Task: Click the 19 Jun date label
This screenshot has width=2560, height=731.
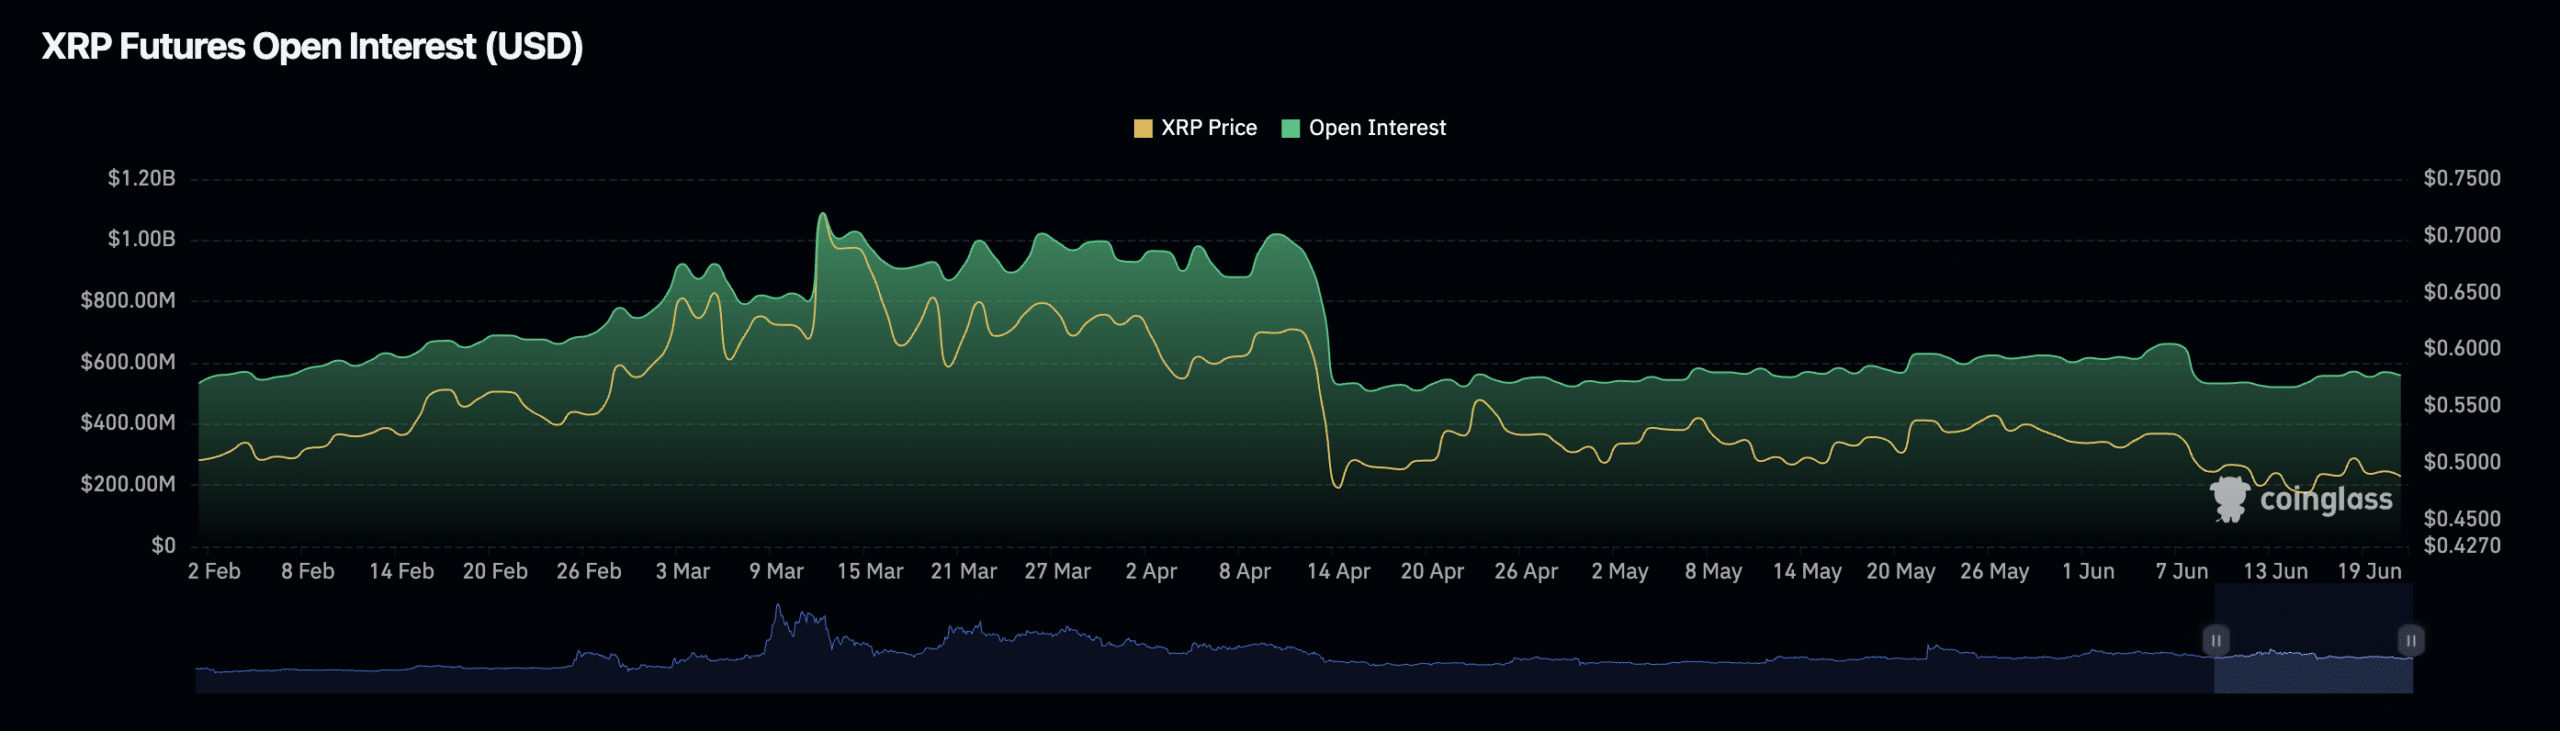Action: (x=2369, y=571)
